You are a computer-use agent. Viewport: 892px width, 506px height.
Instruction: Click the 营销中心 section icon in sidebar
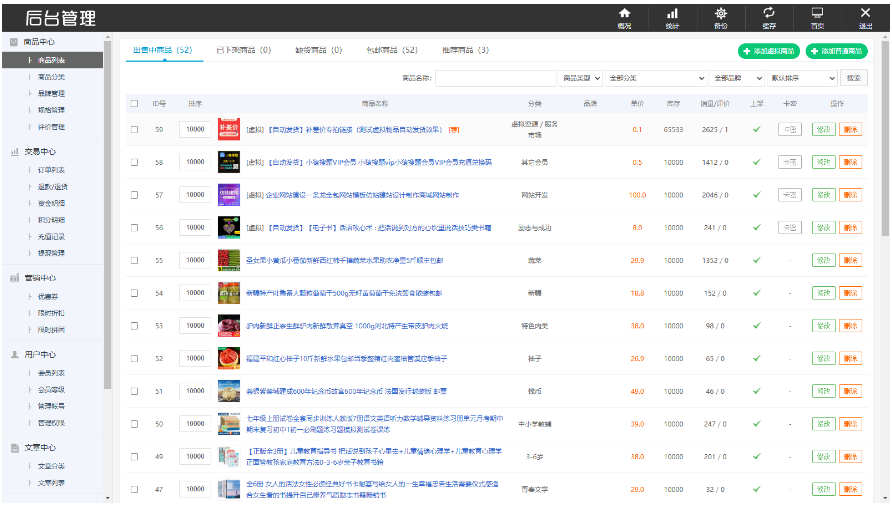15,278
